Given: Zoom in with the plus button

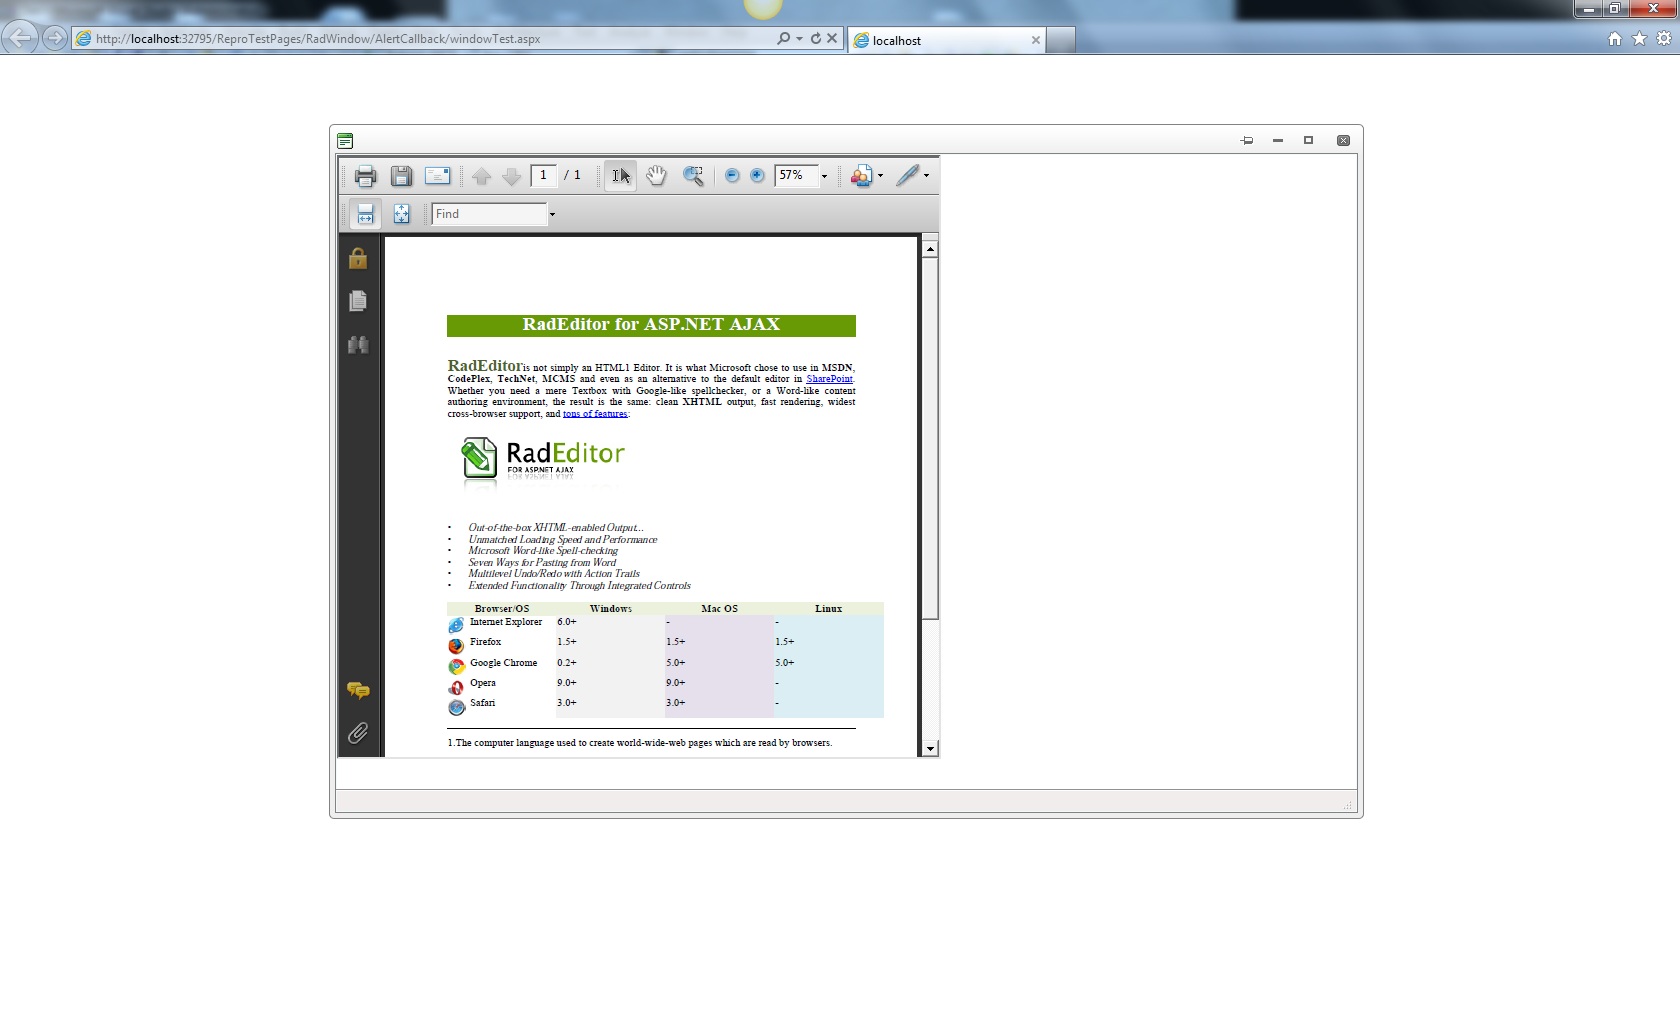Looking at the screenshot, I should [757, 176].
